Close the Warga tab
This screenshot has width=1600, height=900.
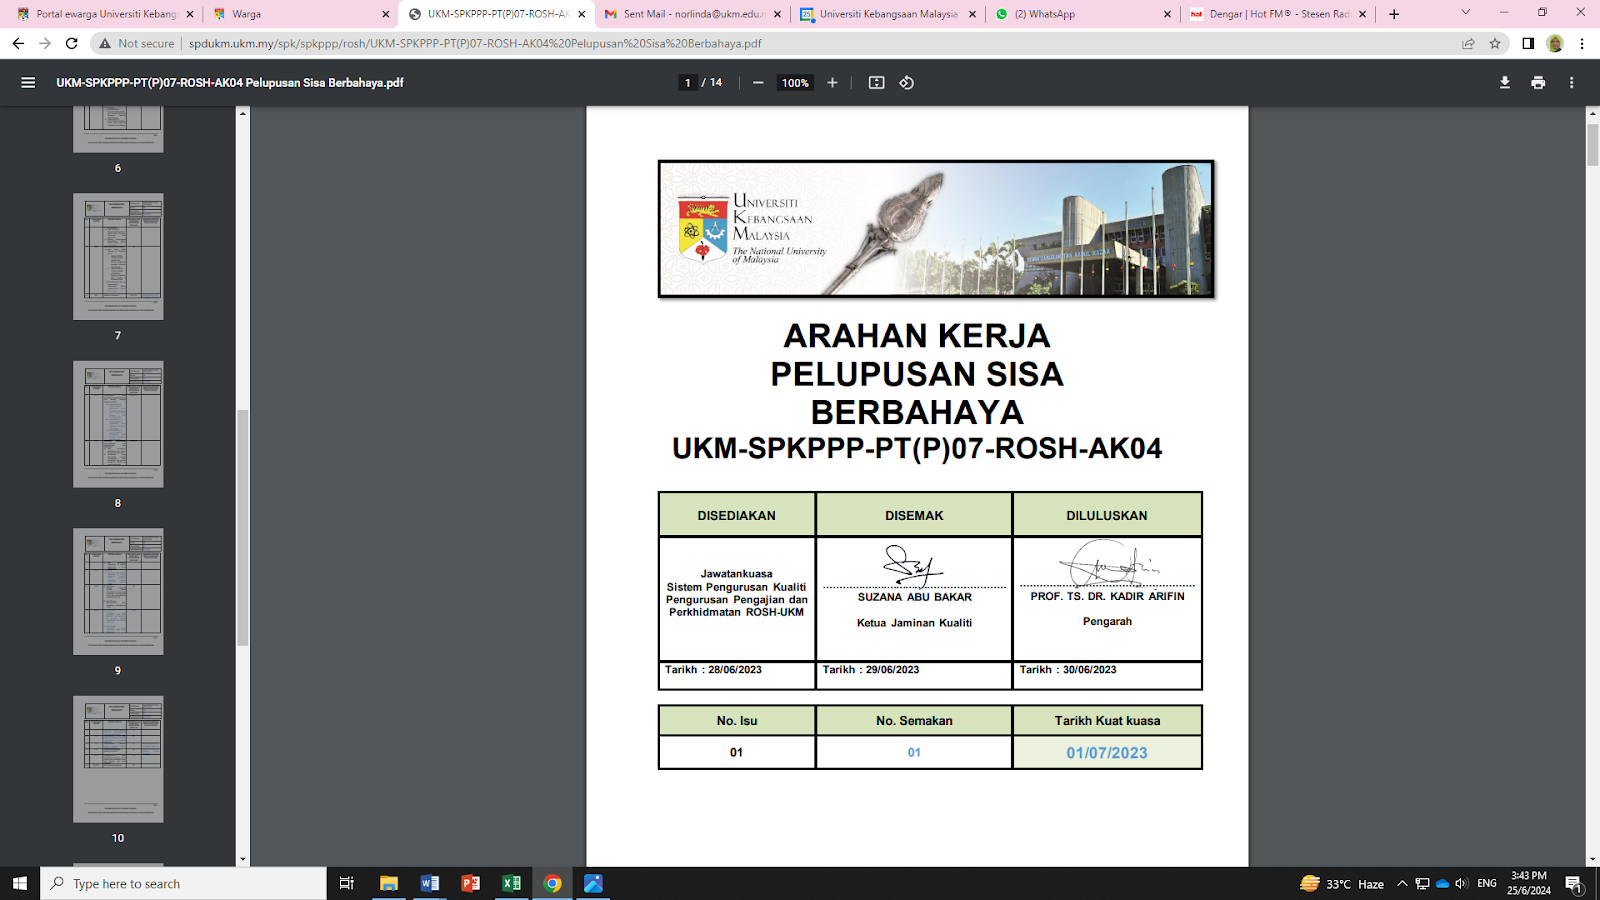point(386,14)
